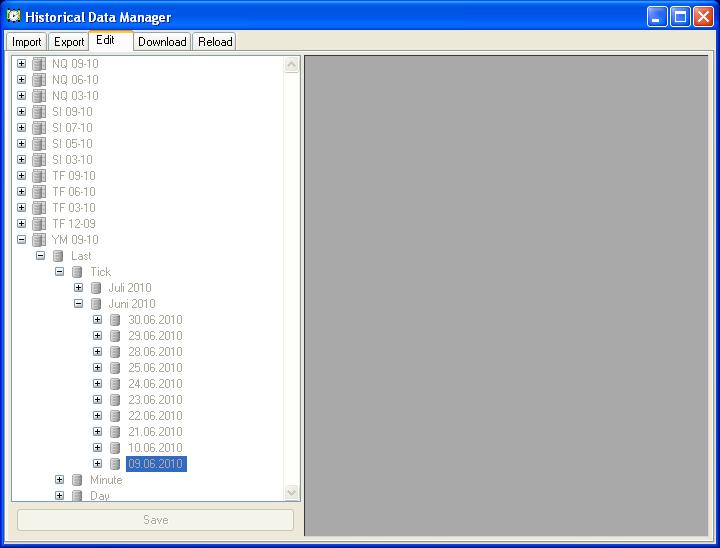The height and width of the screenshot is (548, 720).
Task: Select the NQ 03-10 tree entry
Action: [x=75, y=96]
